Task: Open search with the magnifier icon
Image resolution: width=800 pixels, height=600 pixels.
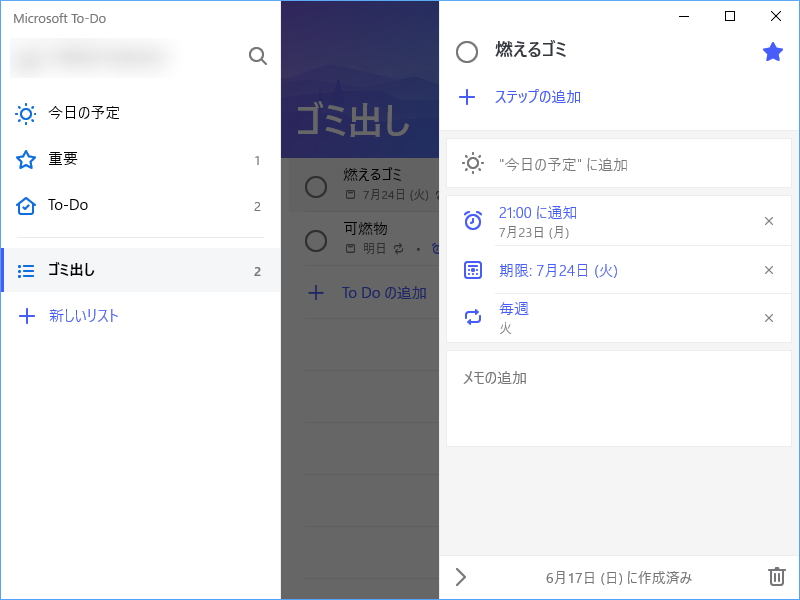Action: (257, 56)
